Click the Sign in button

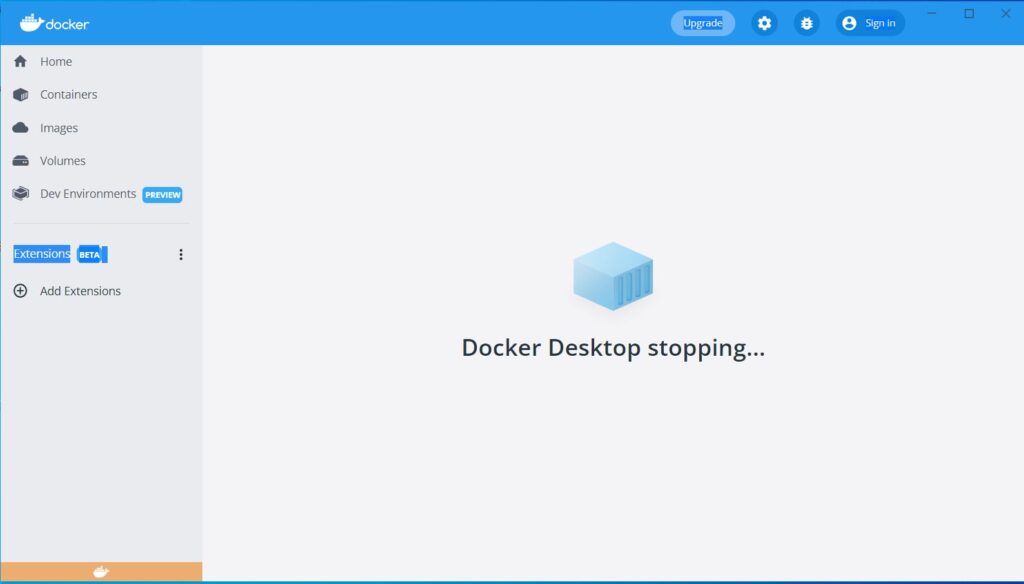coord(871,24)
